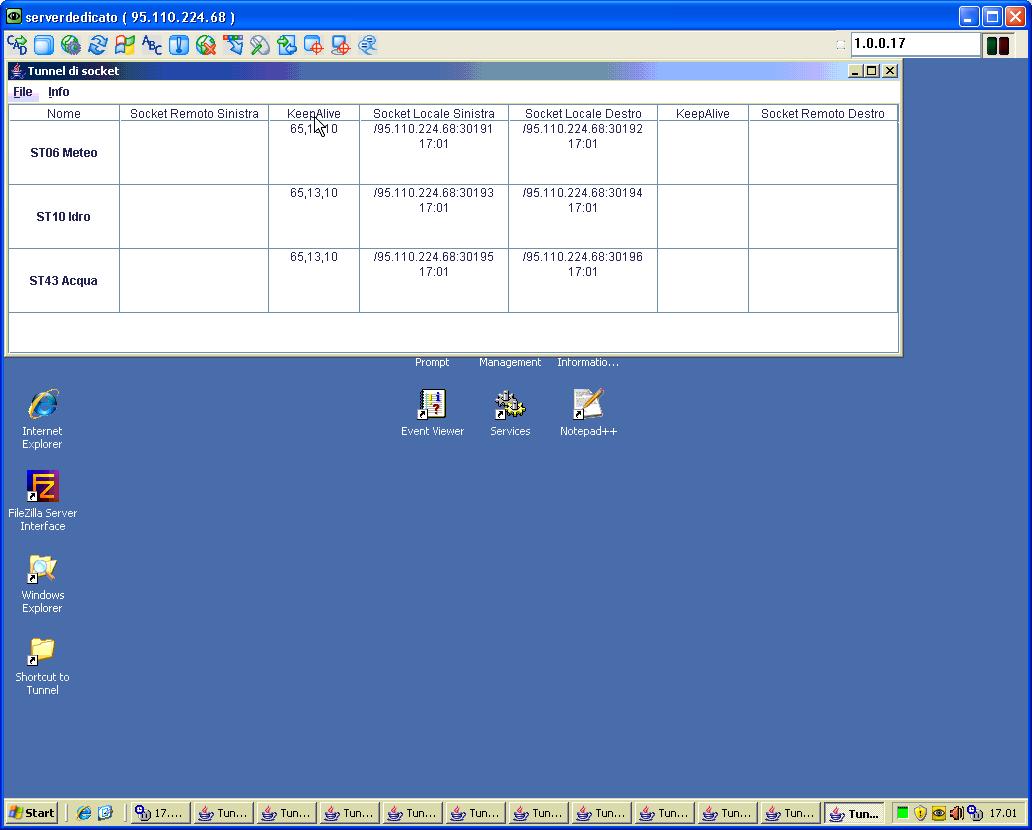Open the File menu in Tunnel window
Image resolution: width=1032 pixels, height=830 pixels.
click(x=22, y=92)
